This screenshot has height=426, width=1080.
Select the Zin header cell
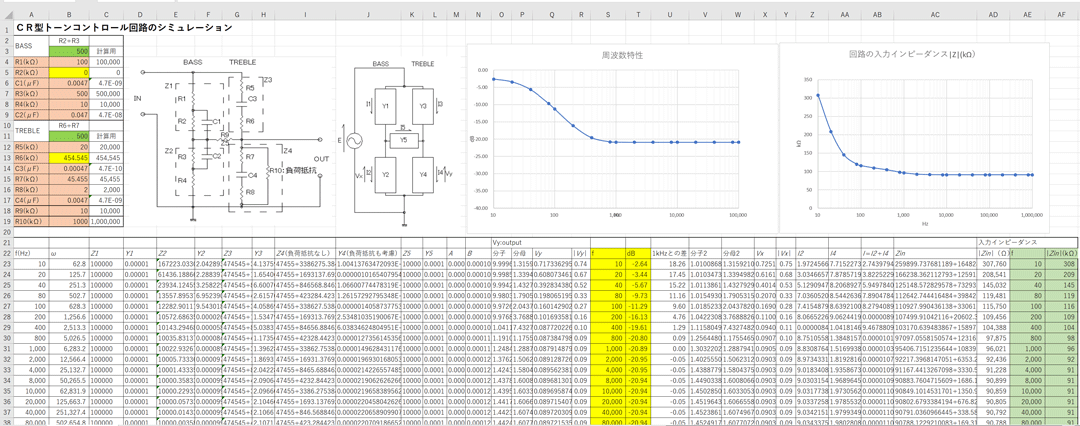(935, 252)
